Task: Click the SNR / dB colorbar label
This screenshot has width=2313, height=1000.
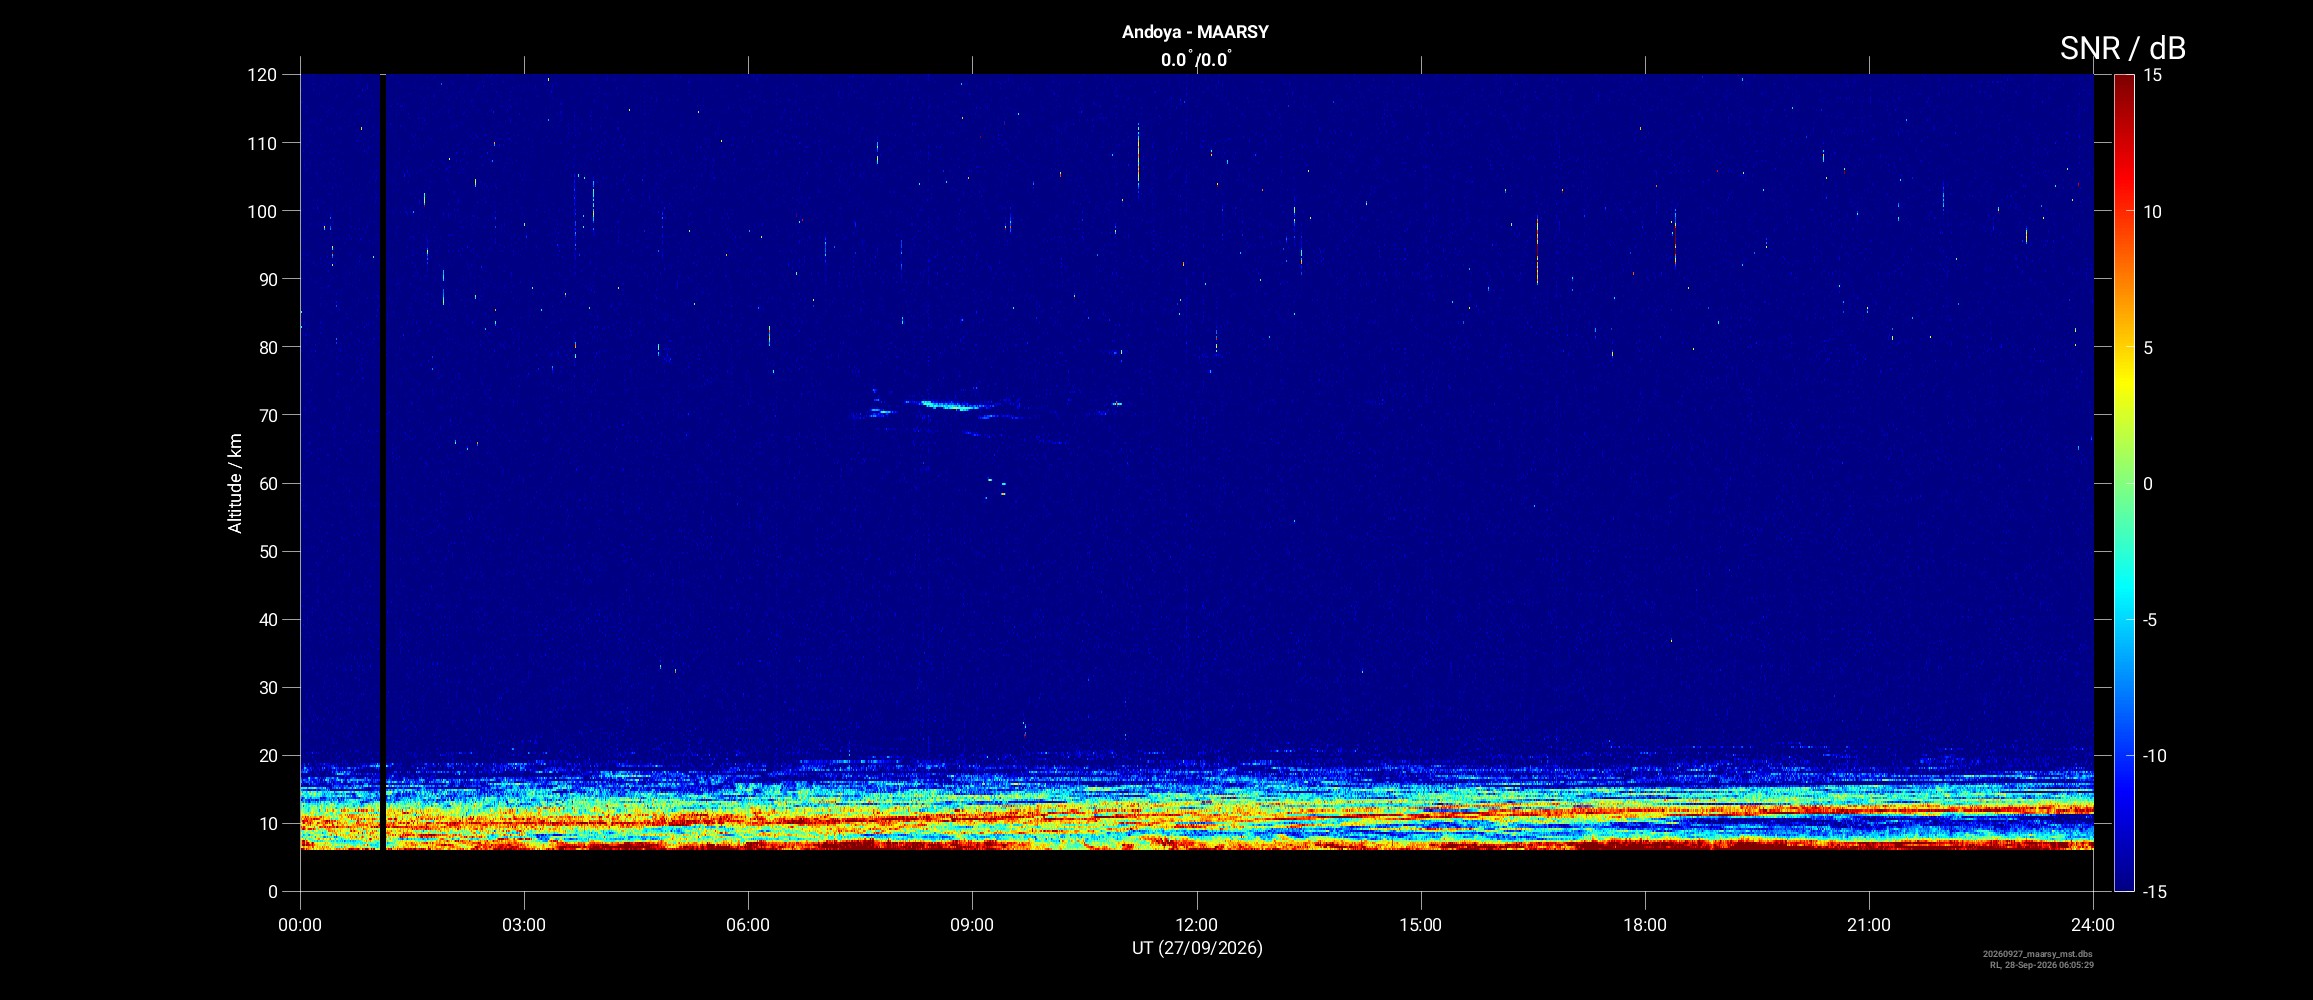Action: coord(2122,48)
